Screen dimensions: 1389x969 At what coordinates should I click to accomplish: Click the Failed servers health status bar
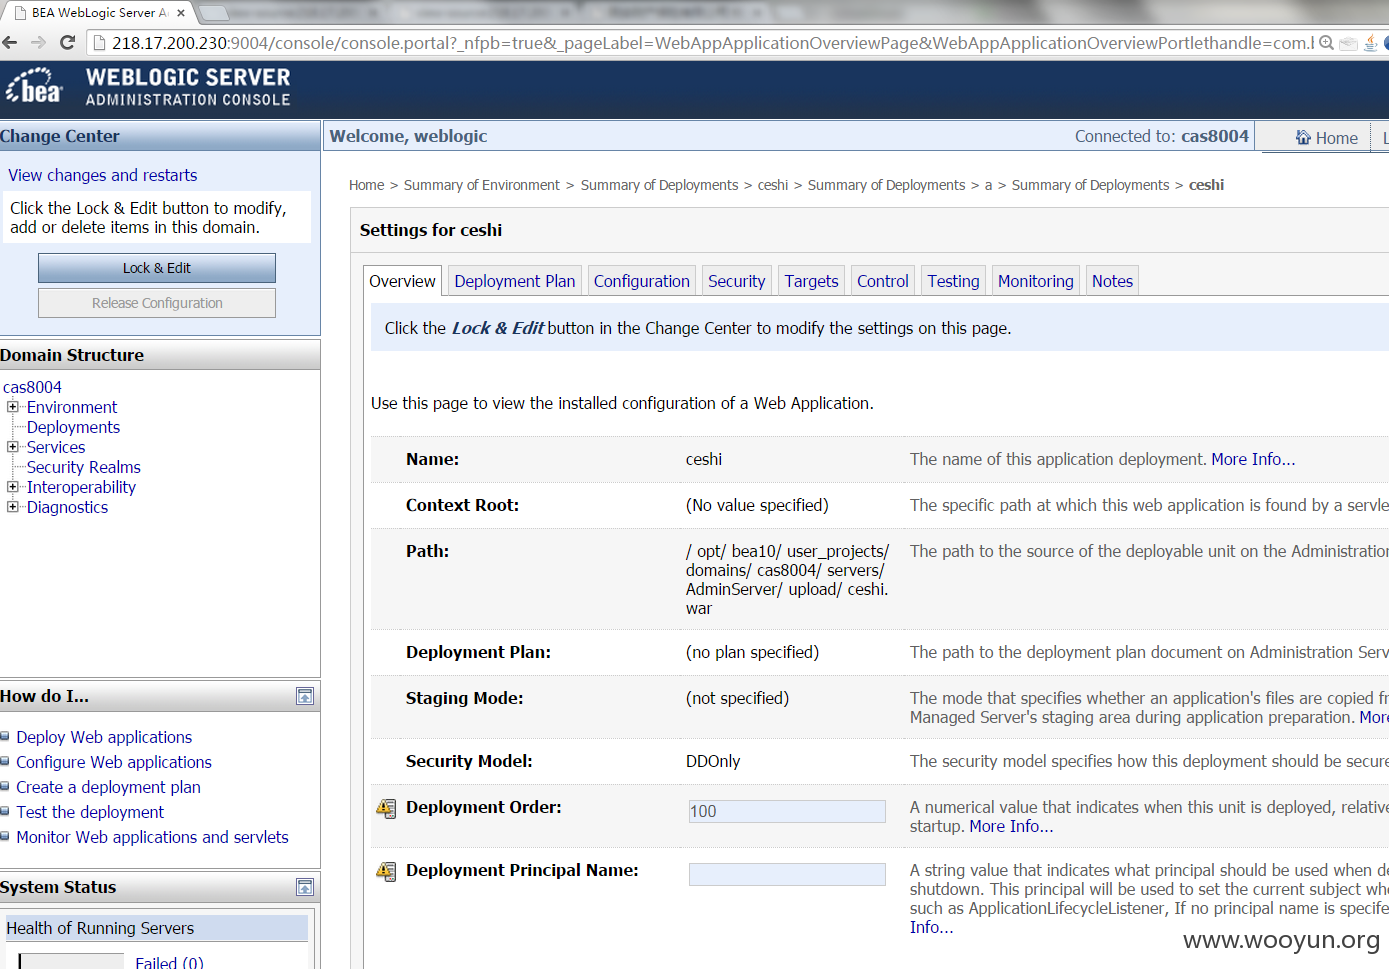[x=71, y=961]
